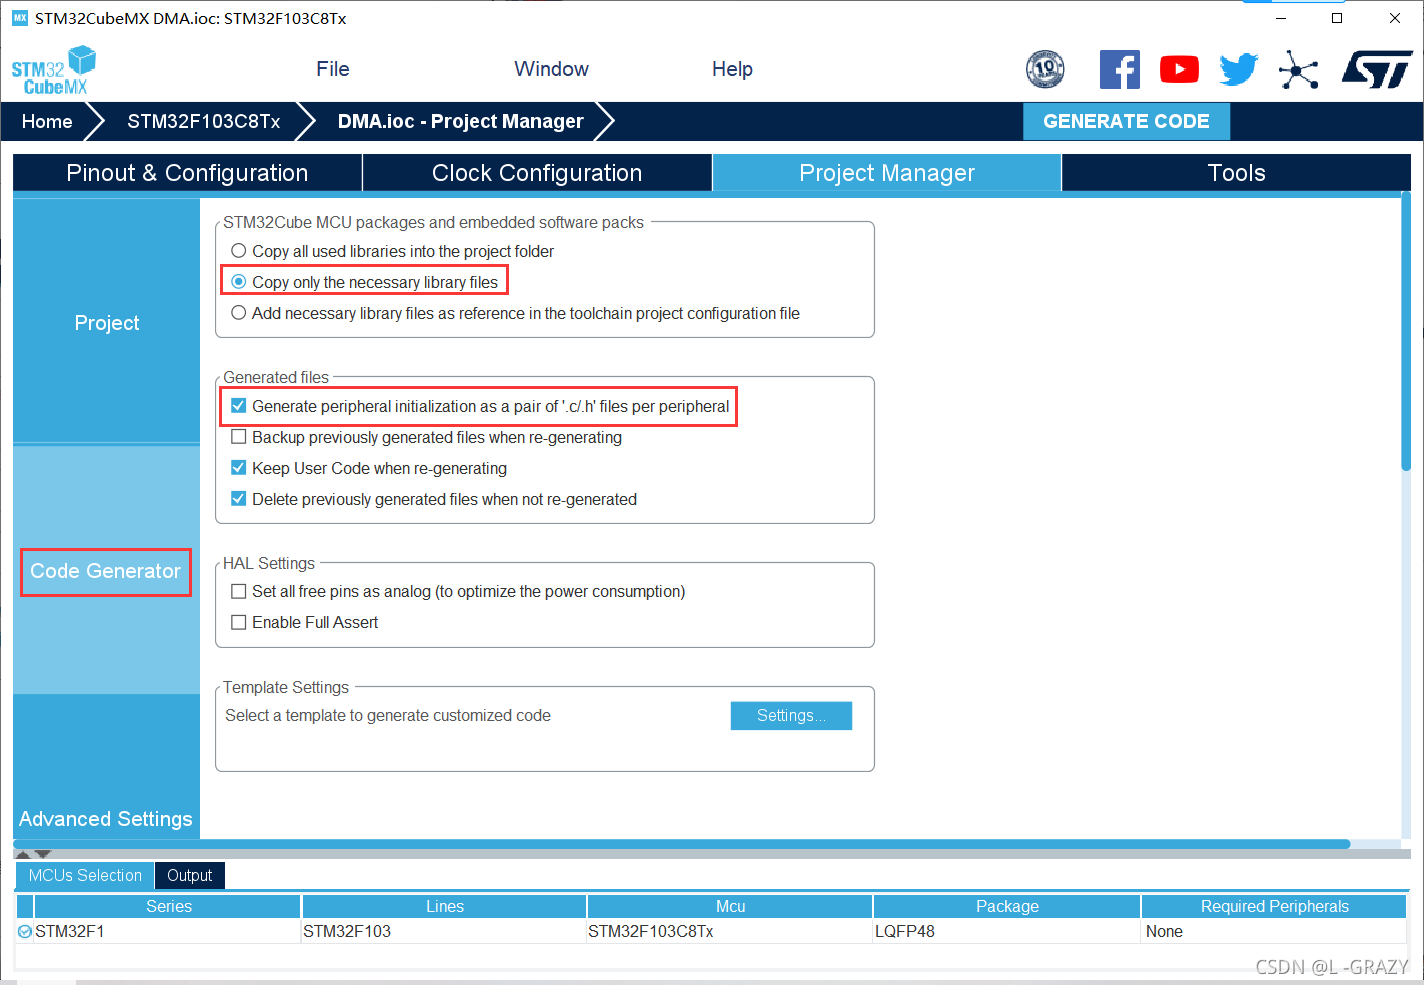Select the LQFP48 package cell
Screen dimensions: 1424x985
click(1007, 931)
